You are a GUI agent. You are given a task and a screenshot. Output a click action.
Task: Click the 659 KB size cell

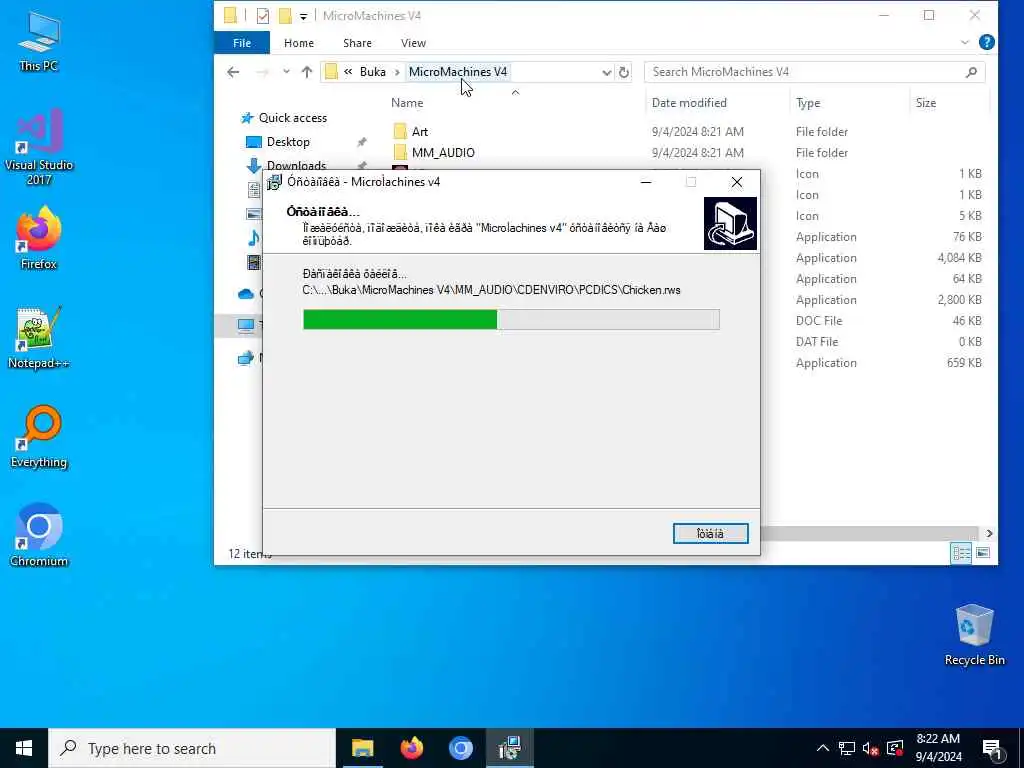(x=964, y=363)
